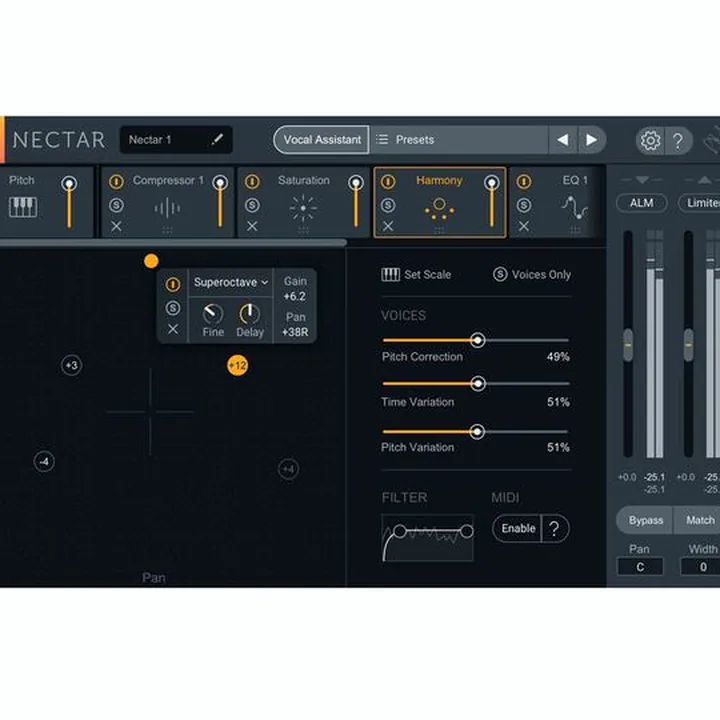Click the pencil icon to rename preset

coord(217,139)
